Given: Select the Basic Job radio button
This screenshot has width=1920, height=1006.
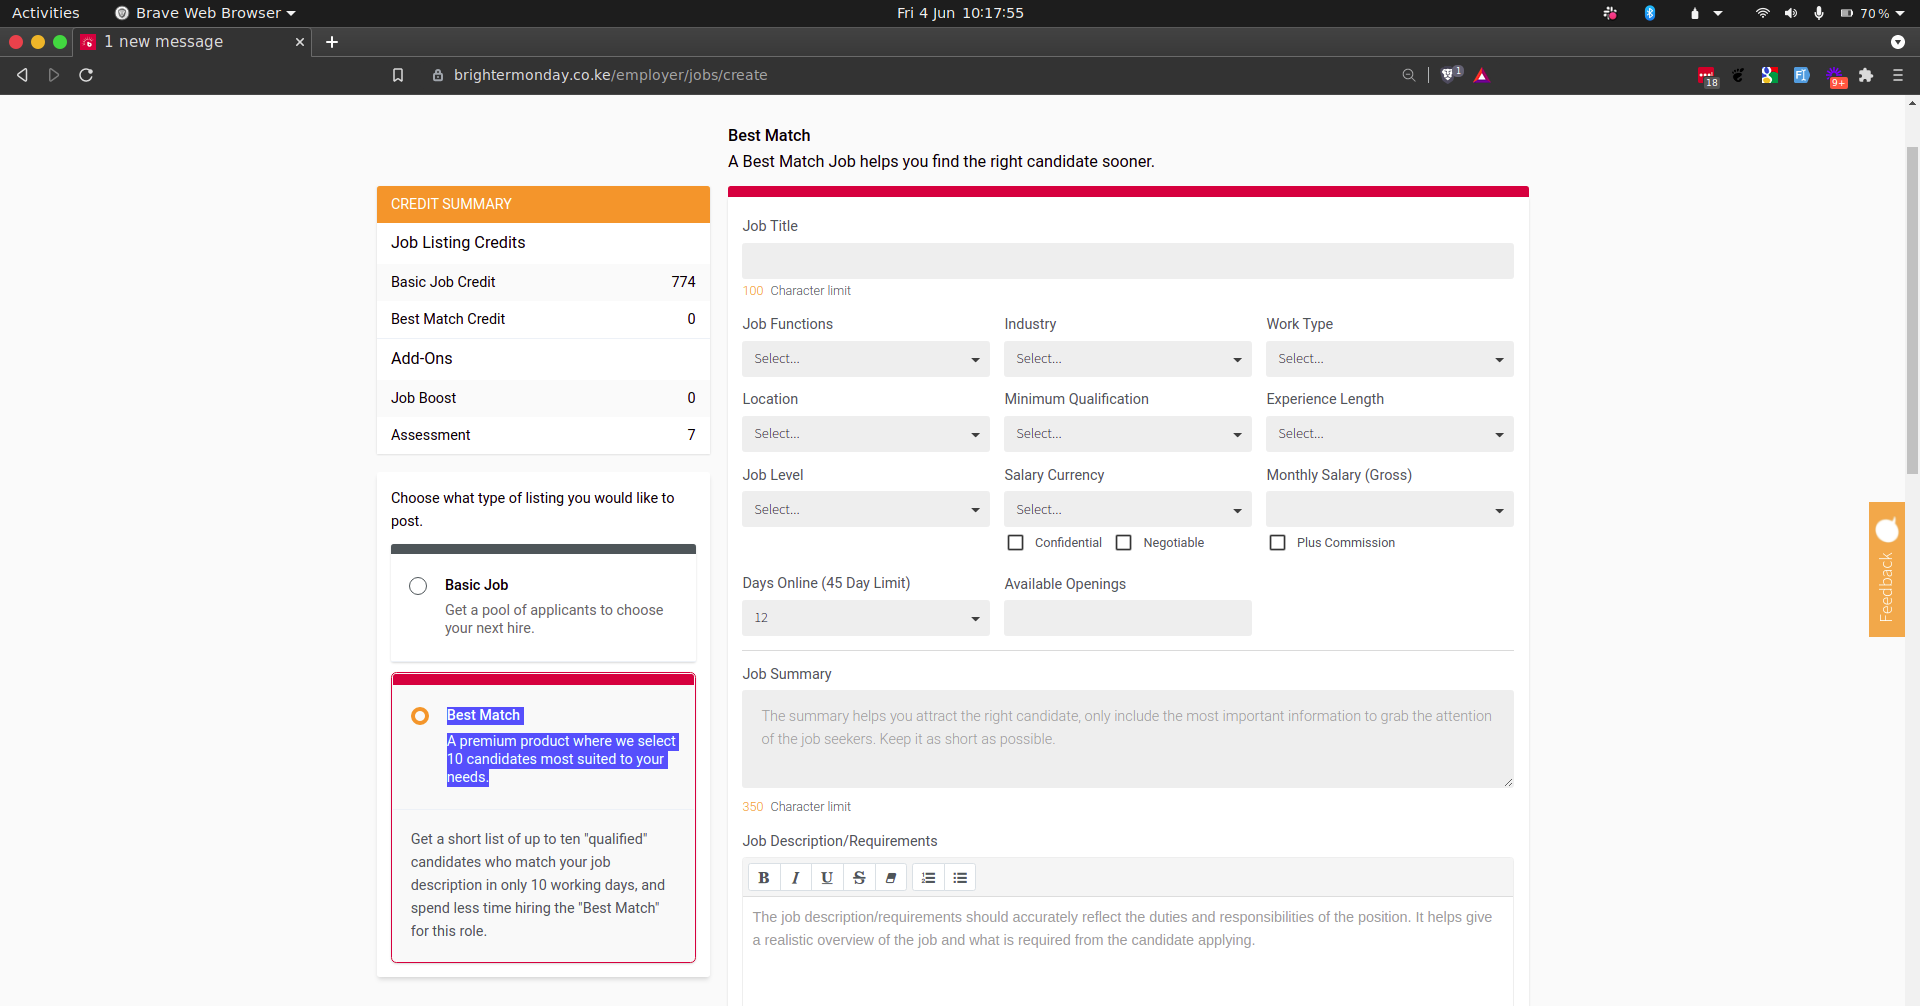Looking at the screenshot, I should click(418, 586).
